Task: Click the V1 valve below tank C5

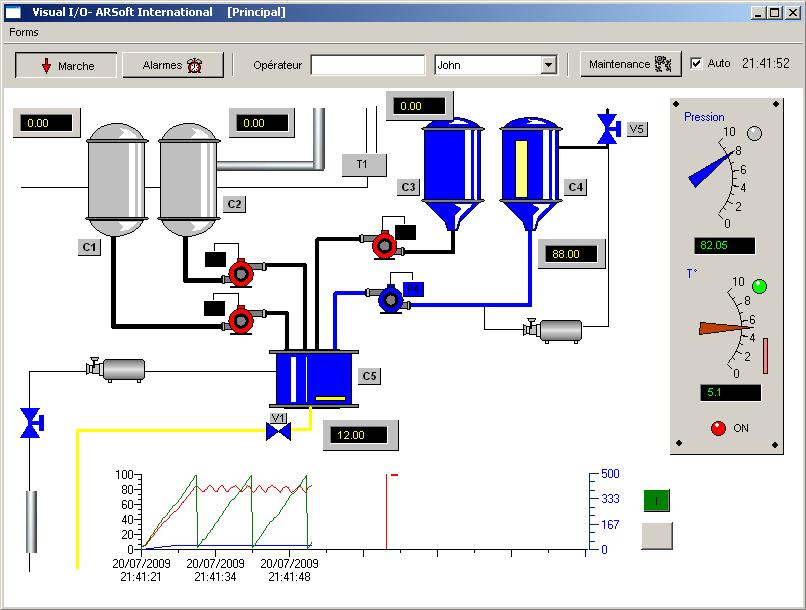Action: pyautogui.click(x=278, y=431)
